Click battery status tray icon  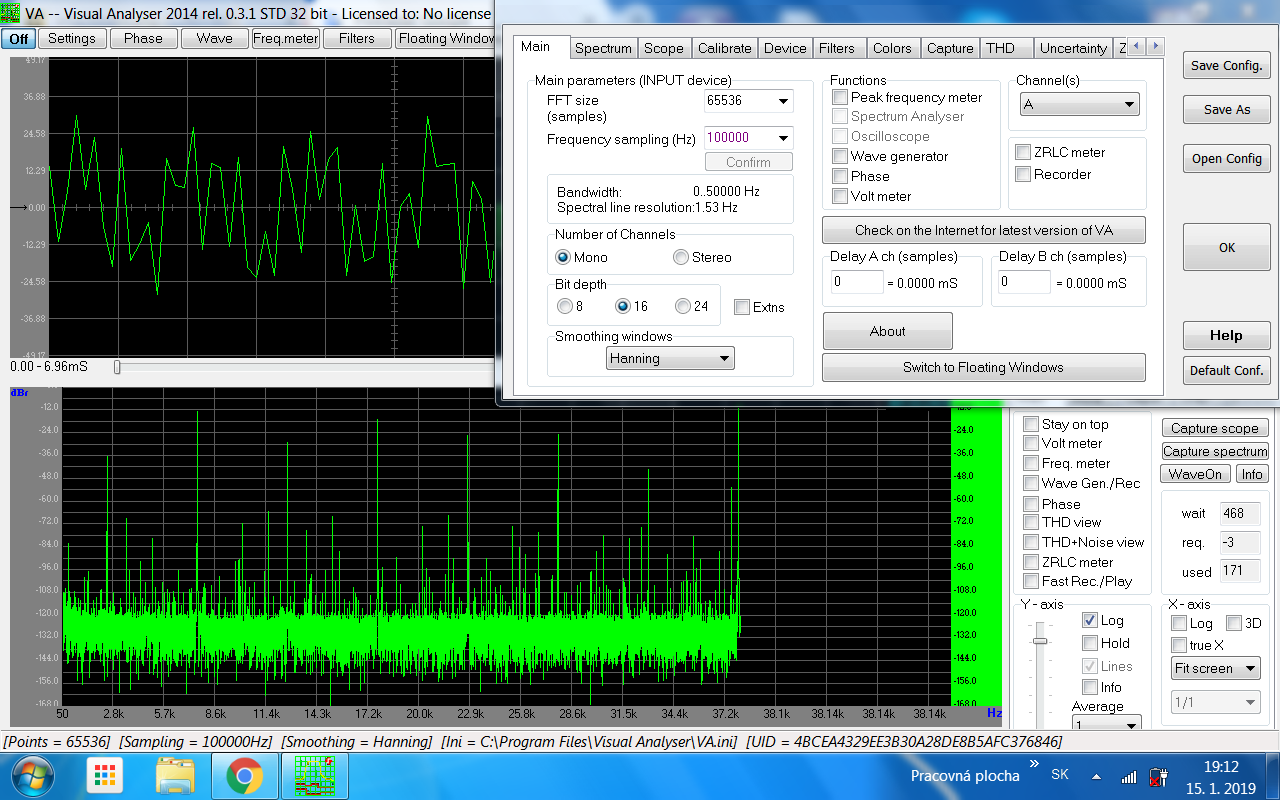(1158, 777)
